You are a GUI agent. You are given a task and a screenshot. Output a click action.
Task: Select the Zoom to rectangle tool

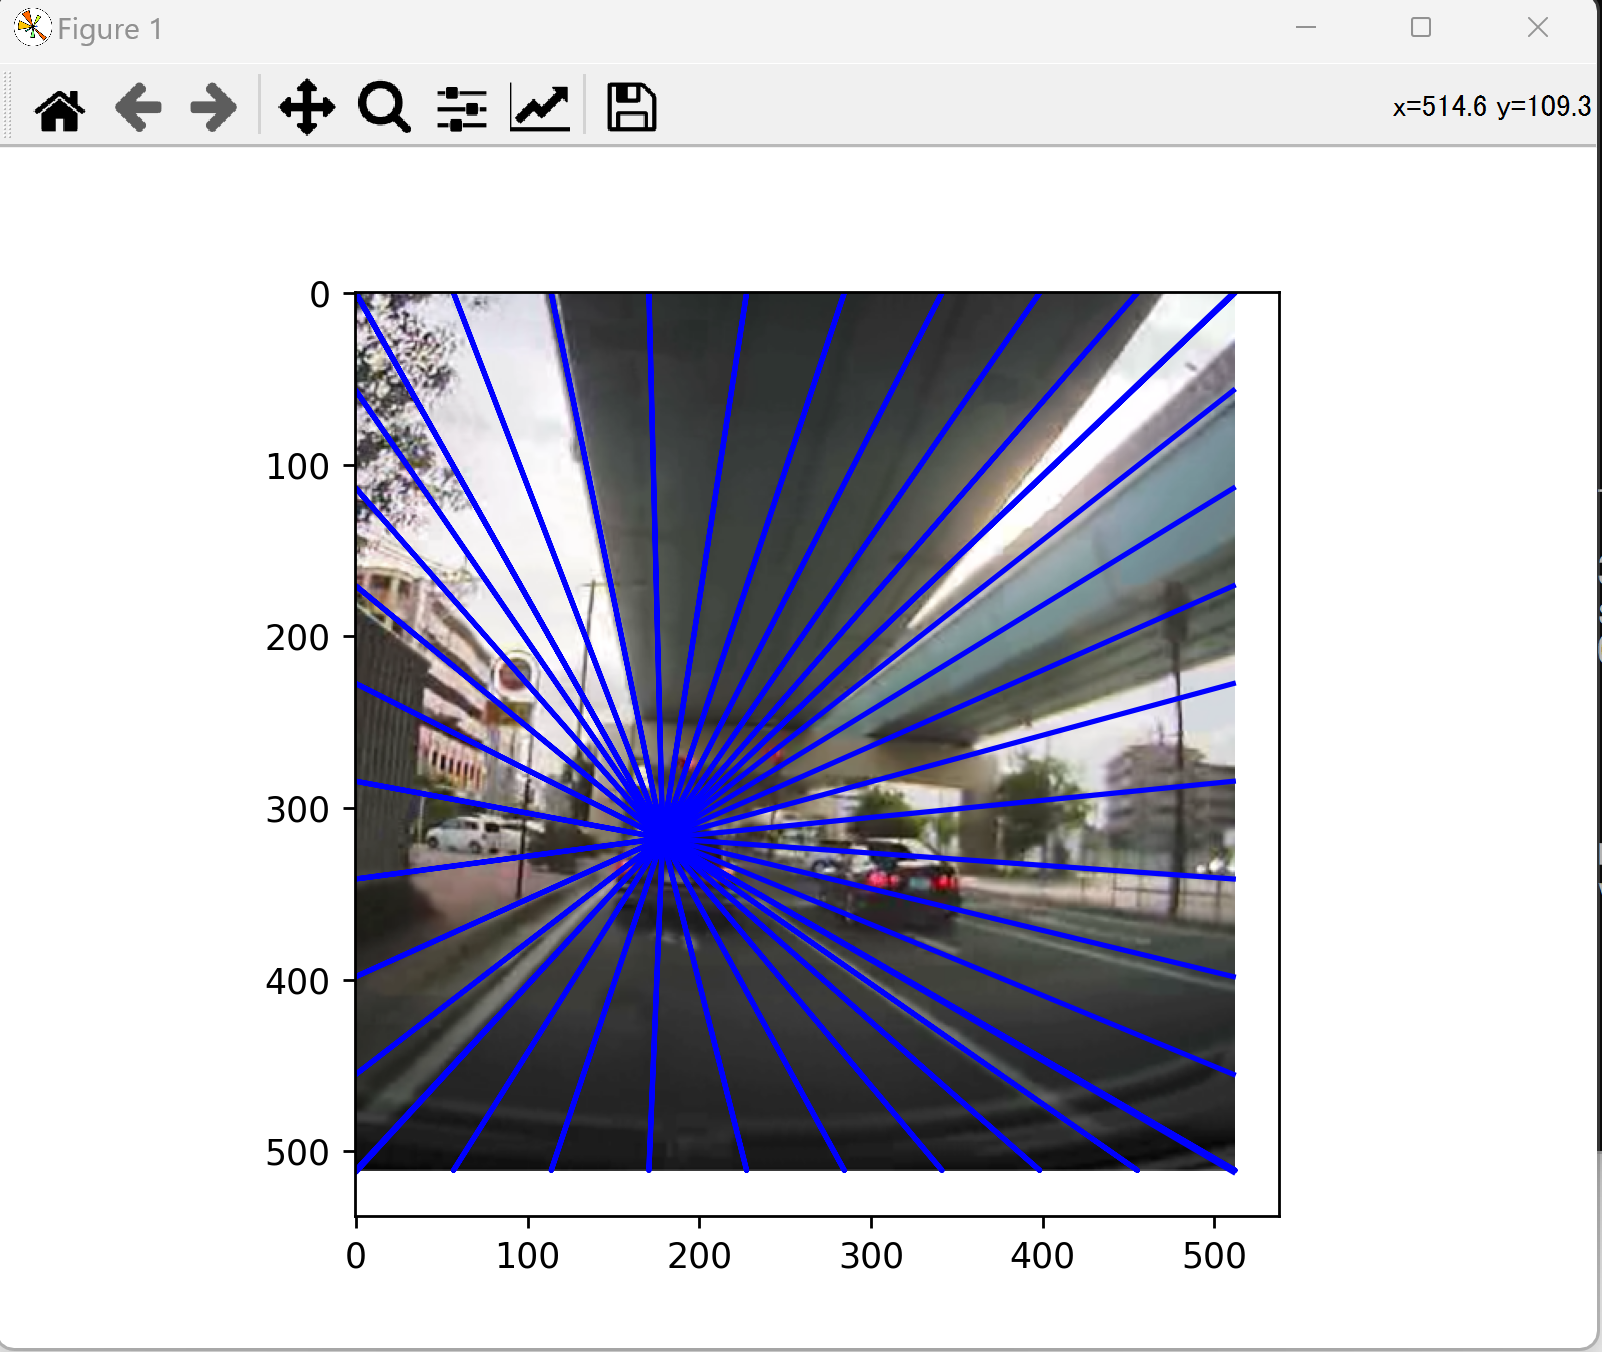coord(384,108)
